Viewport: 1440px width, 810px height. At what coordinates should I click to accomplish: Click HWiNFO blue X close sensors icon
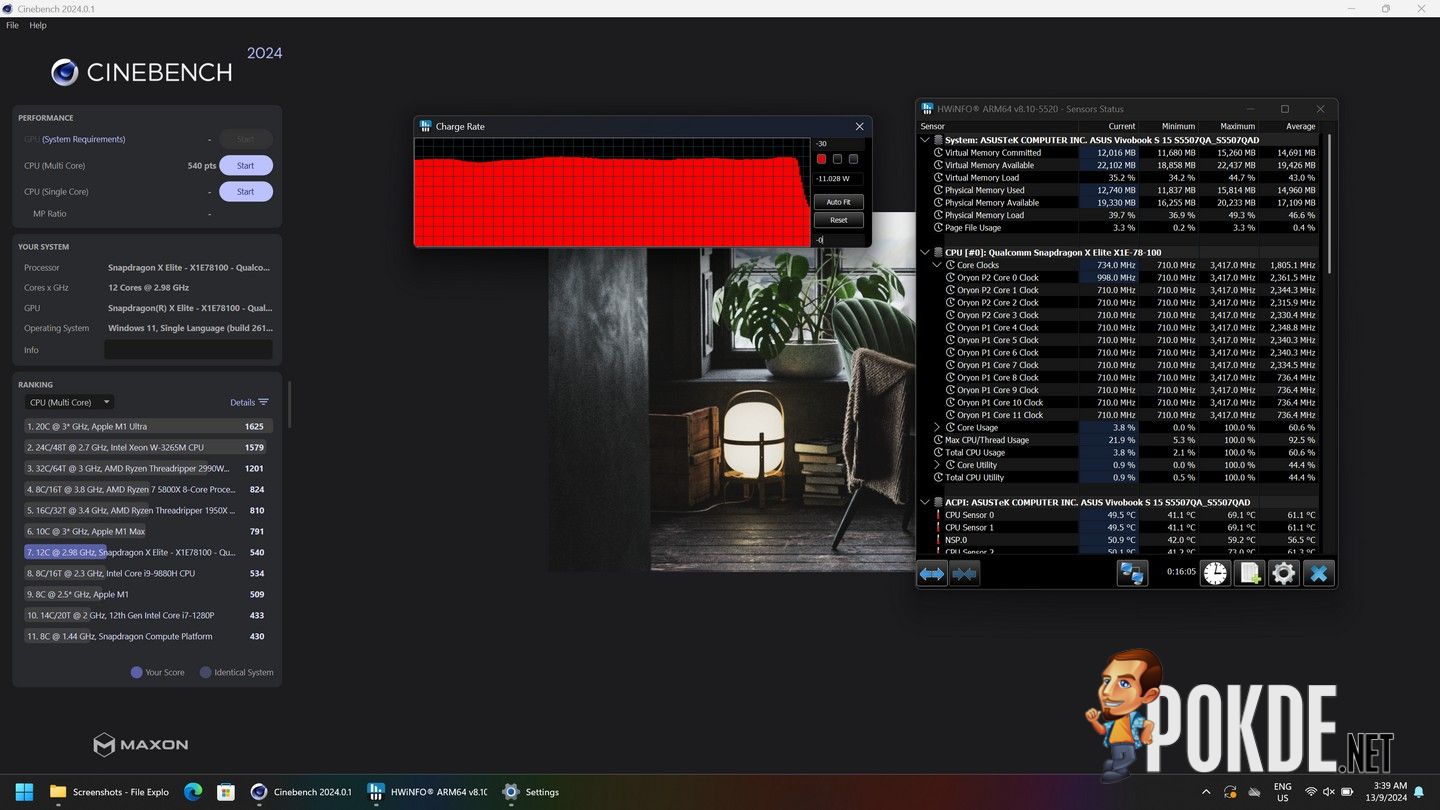(1319, 573)
